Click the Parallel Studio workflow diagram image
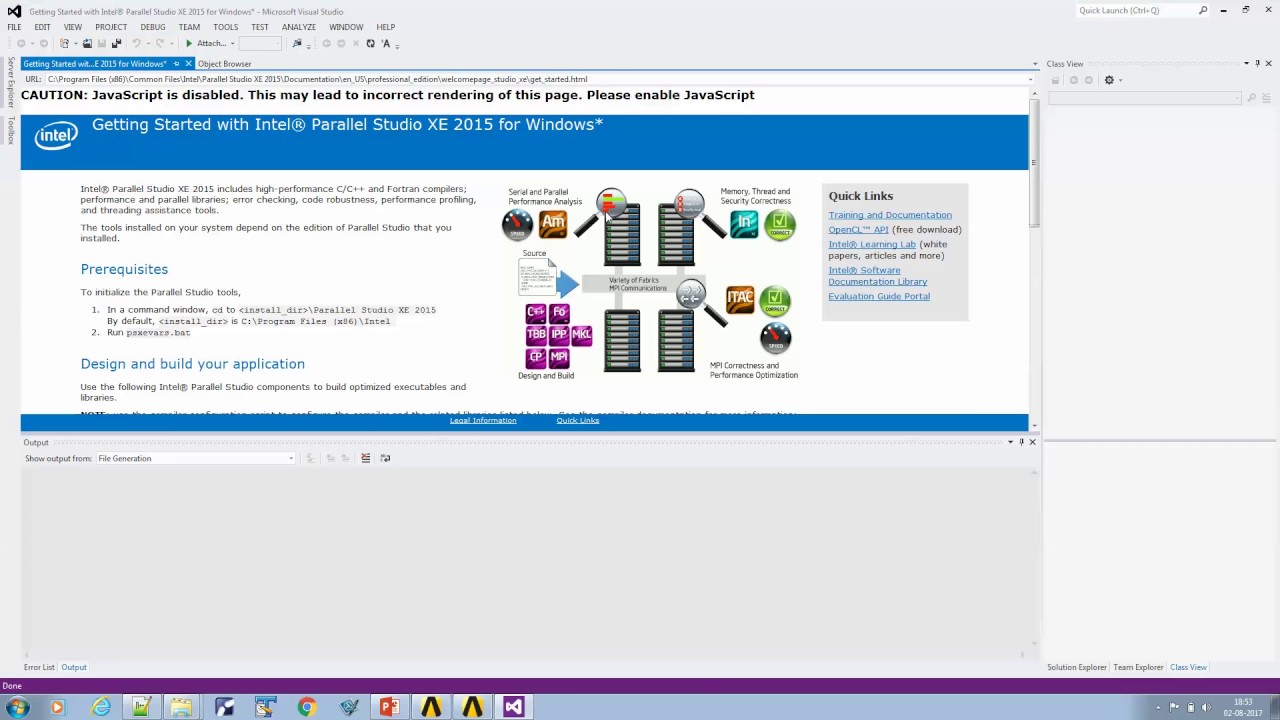 pyautogui.click(x=650, y=284)
